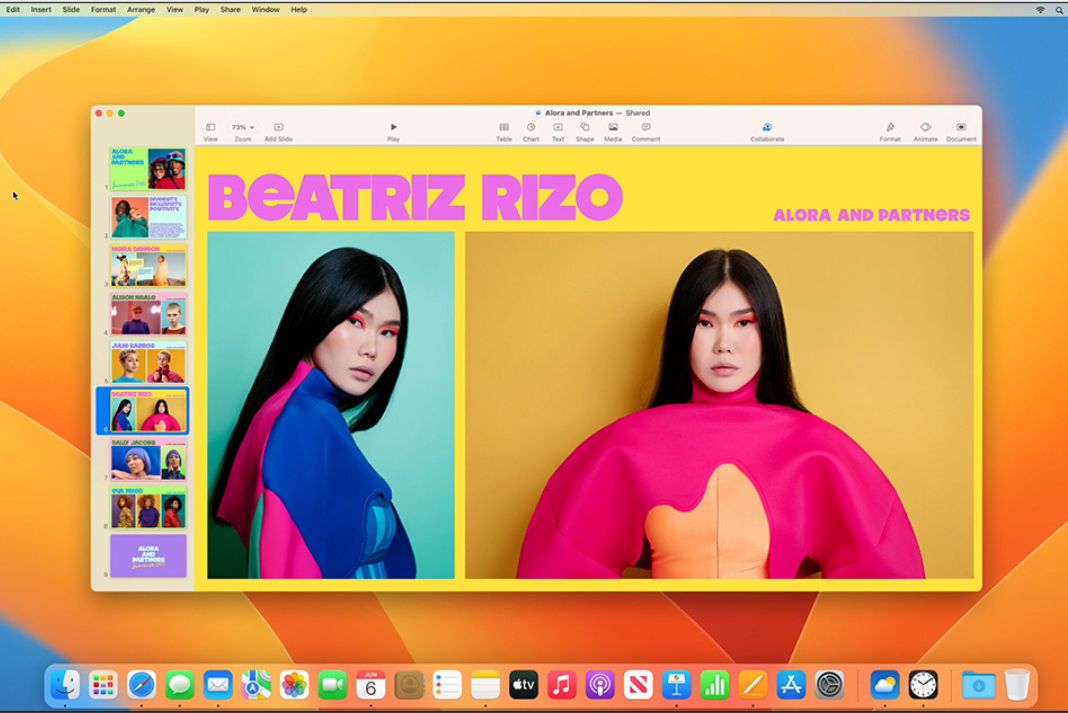Add a Comment to the slide

(x=646, y=128)
